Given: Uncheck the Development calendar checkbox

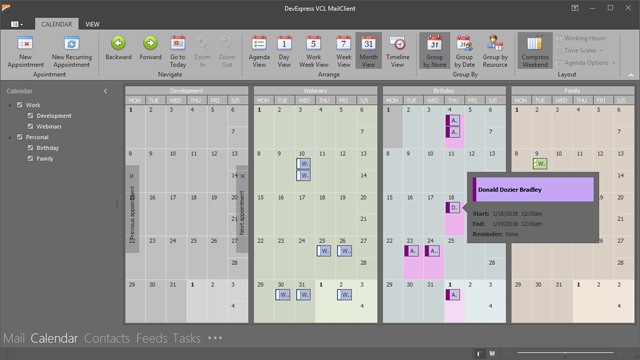Looking at the screenshot, I should coord(30,116).
